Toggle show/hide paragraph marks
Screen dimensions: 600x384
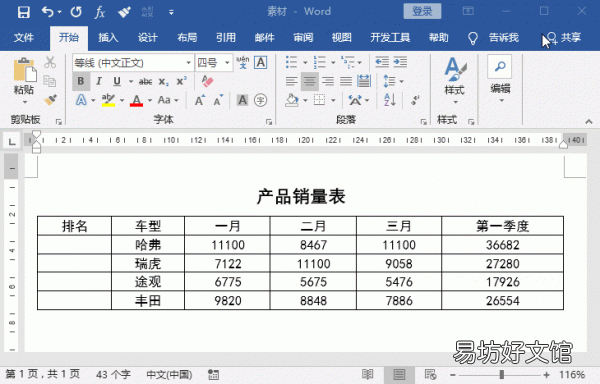click(x=415, y=100)
